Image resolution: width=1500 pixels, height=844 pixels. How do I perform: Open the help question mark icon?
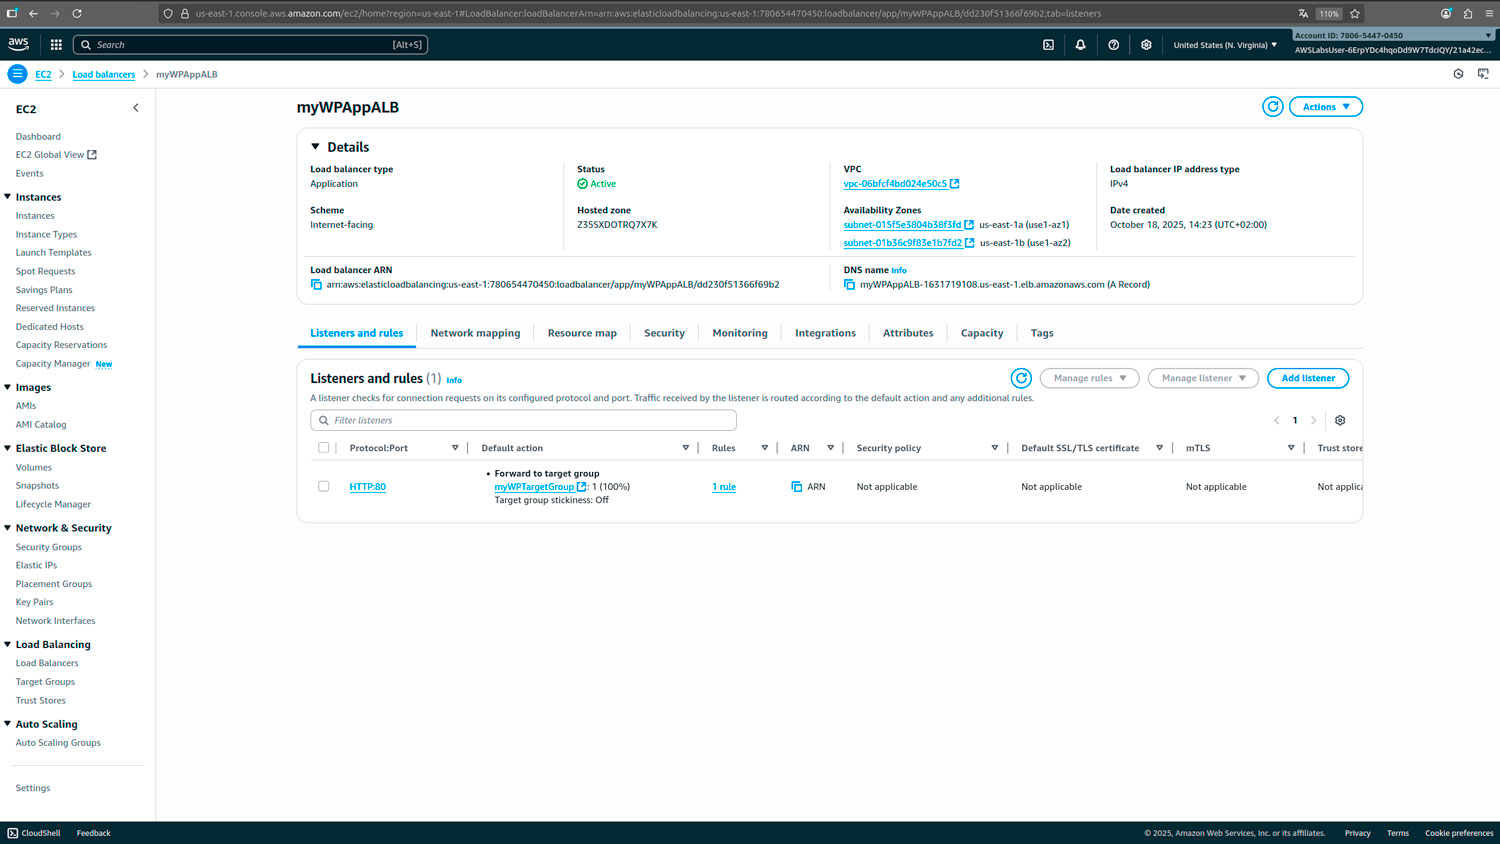[x=1113, y=45]
